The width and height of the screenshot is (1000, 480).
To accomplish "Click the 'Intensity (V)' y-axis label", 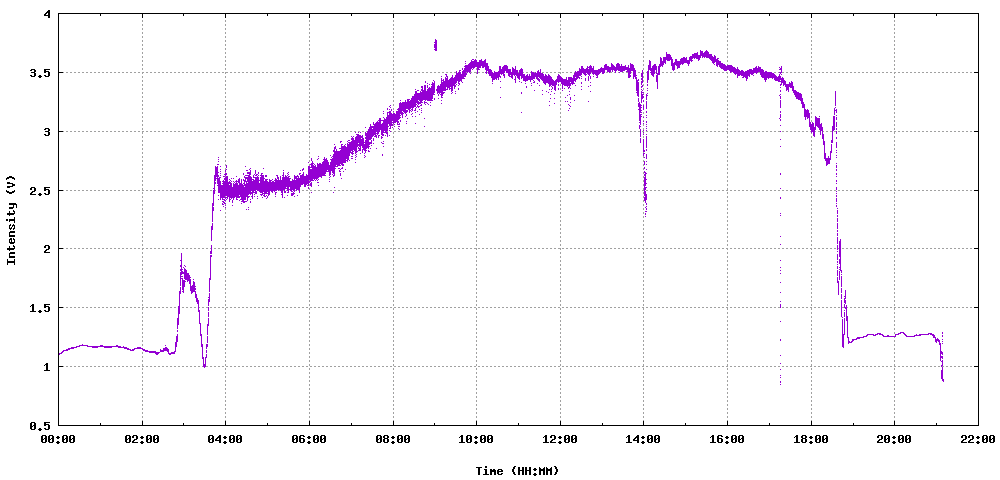I will [11, 219].
